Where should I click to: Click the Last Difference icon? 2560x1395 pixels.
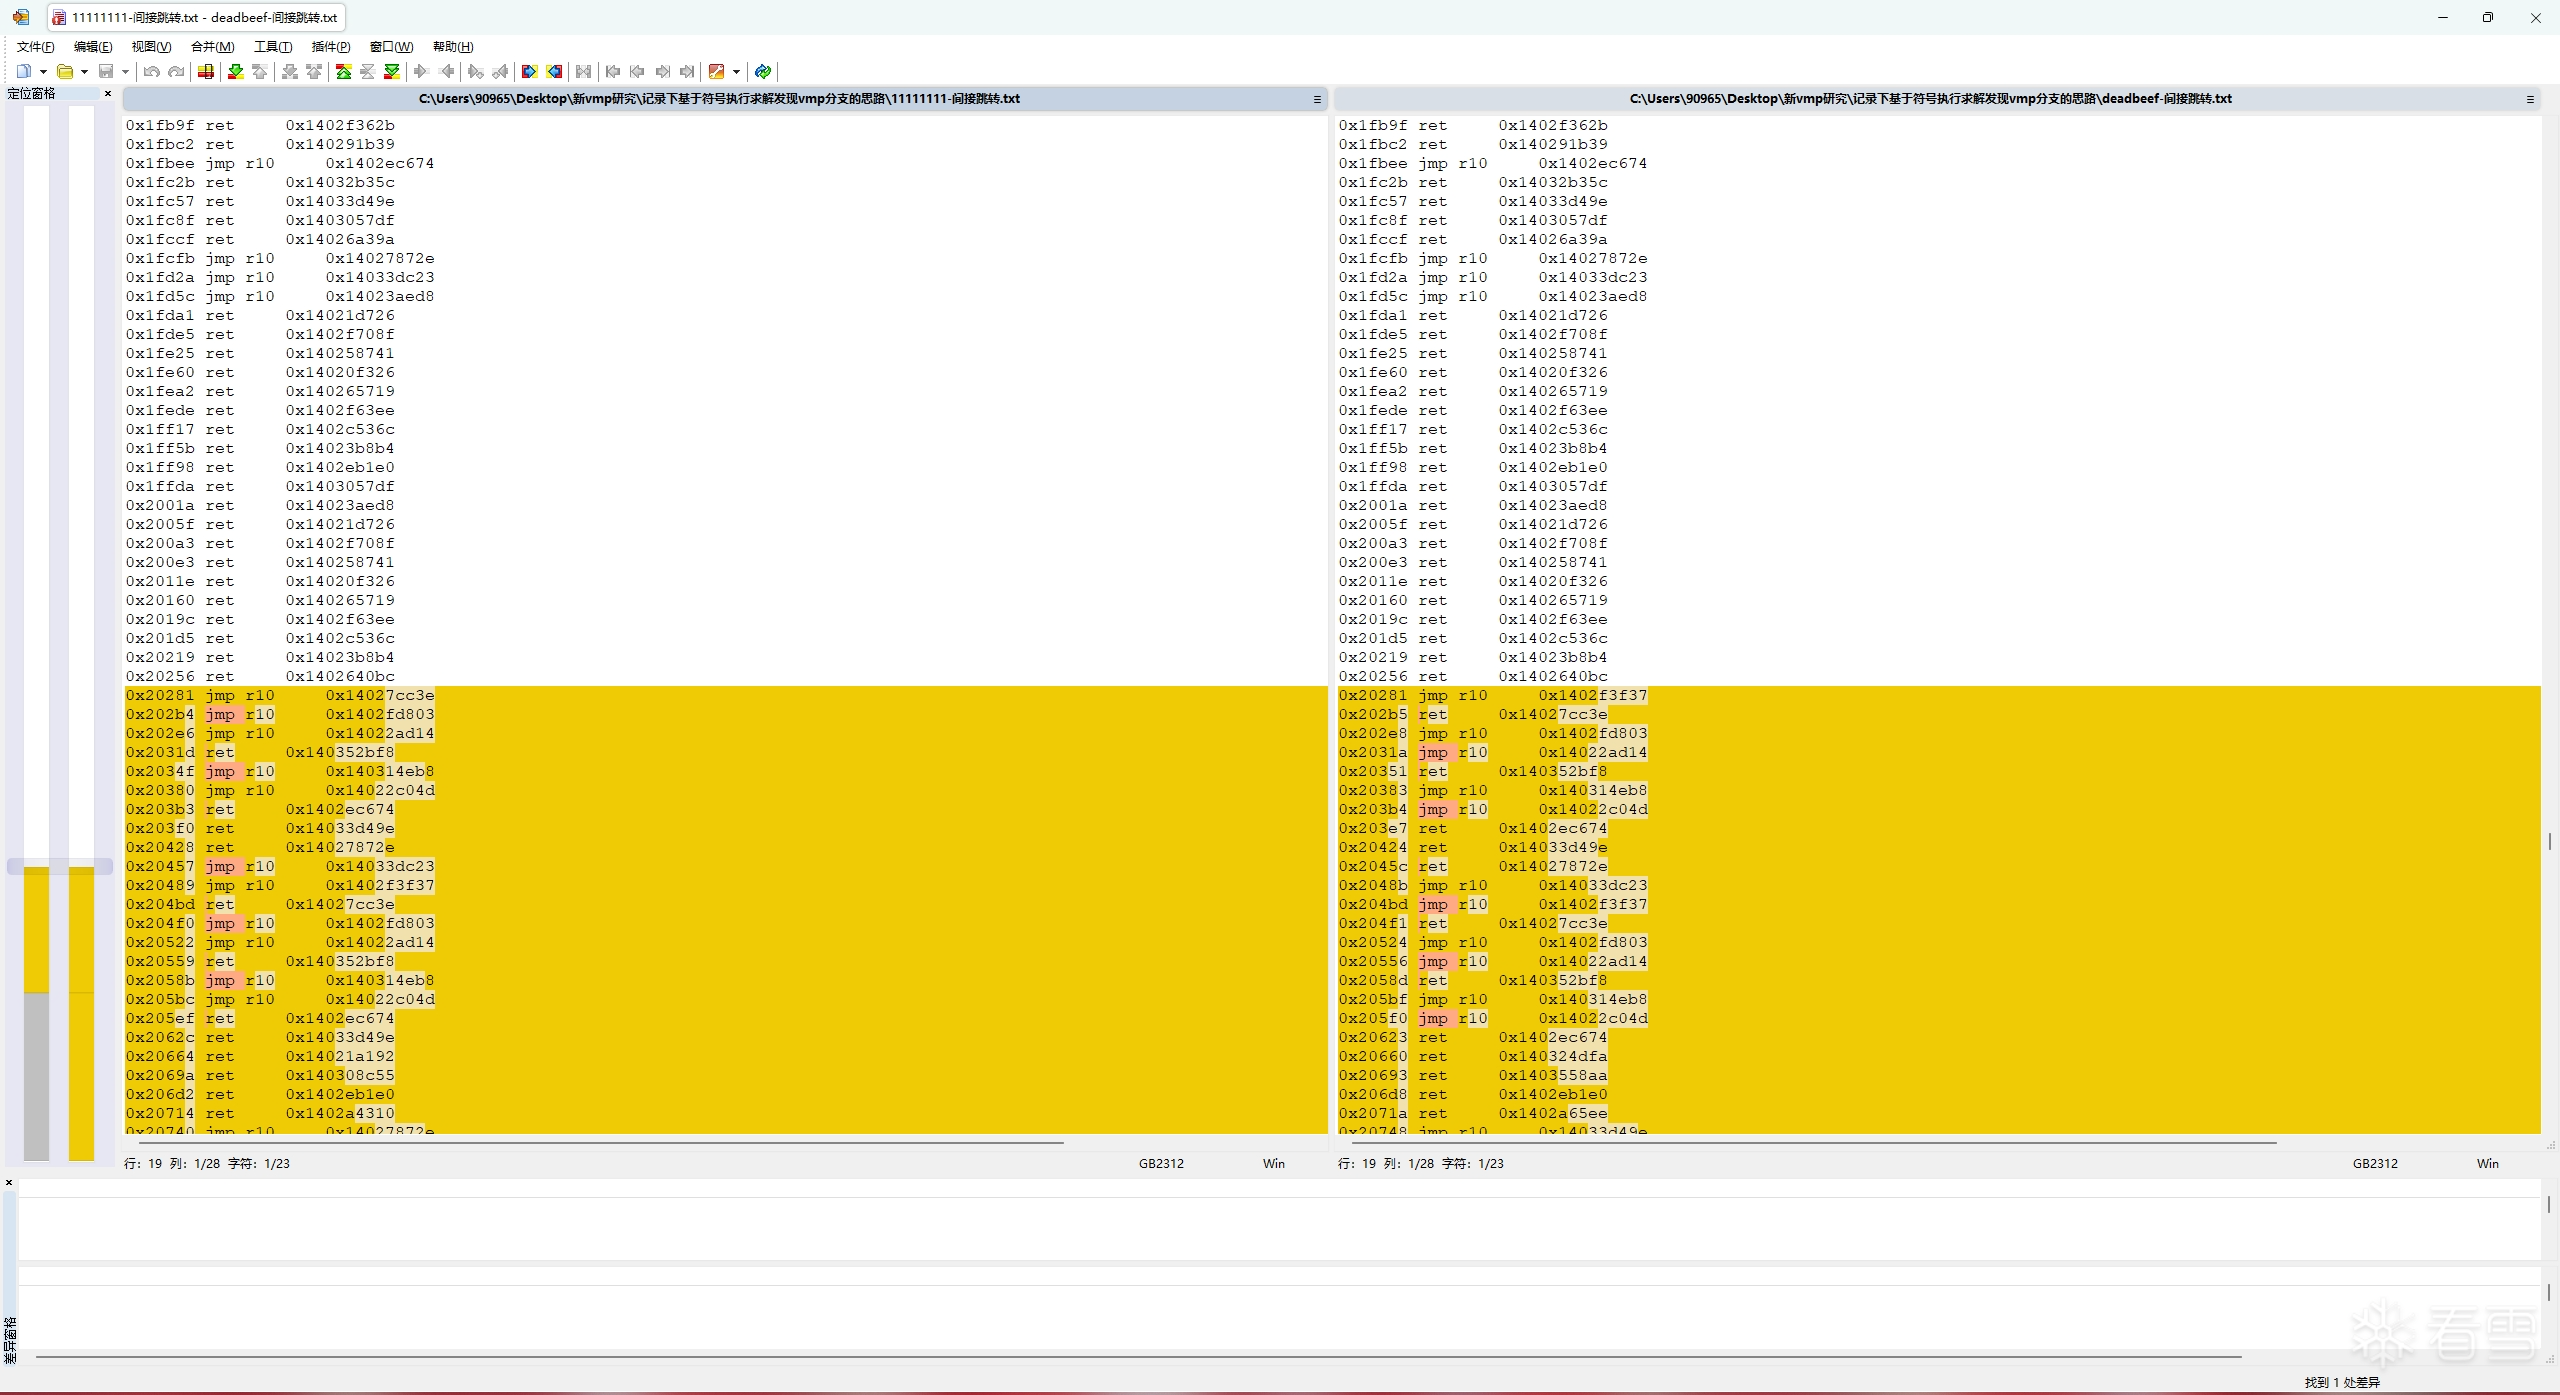pos(392,71)
